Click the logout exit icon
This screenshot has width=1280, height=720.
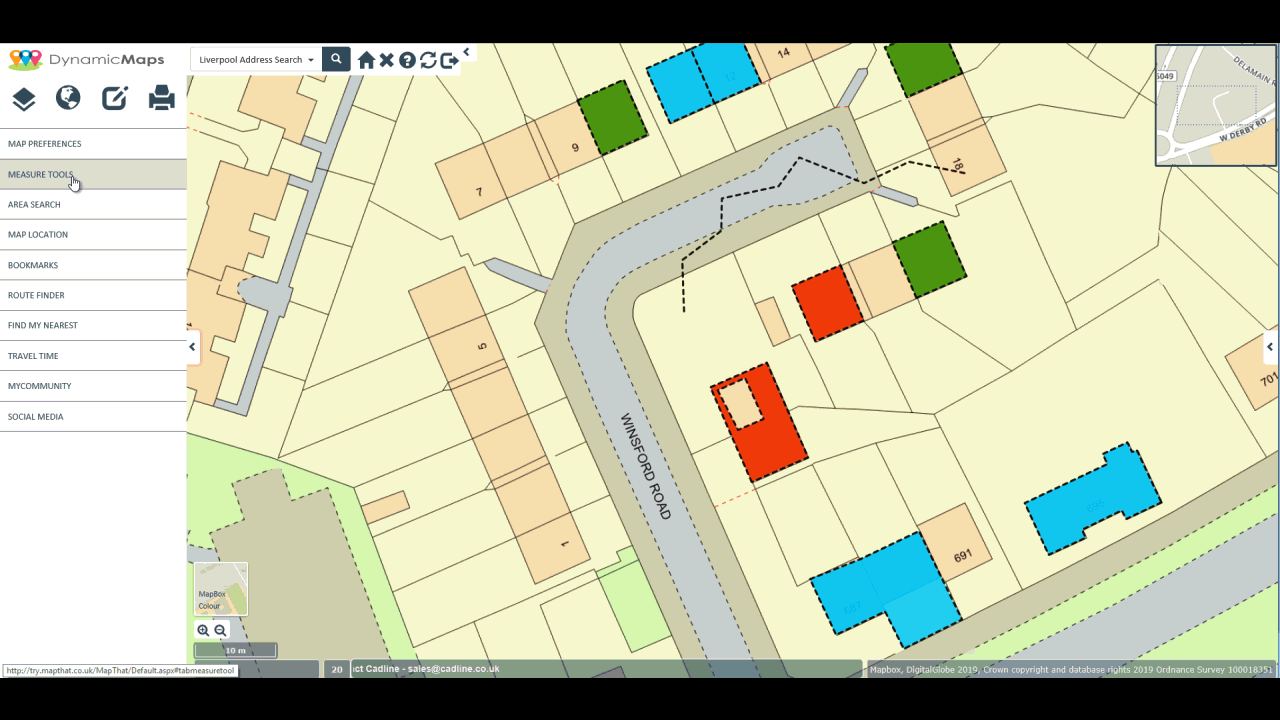pos(449,60)
